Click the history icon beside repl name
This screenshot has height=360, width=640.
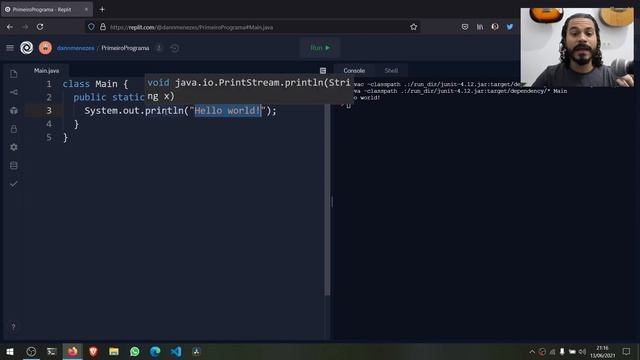click(175, 48)
